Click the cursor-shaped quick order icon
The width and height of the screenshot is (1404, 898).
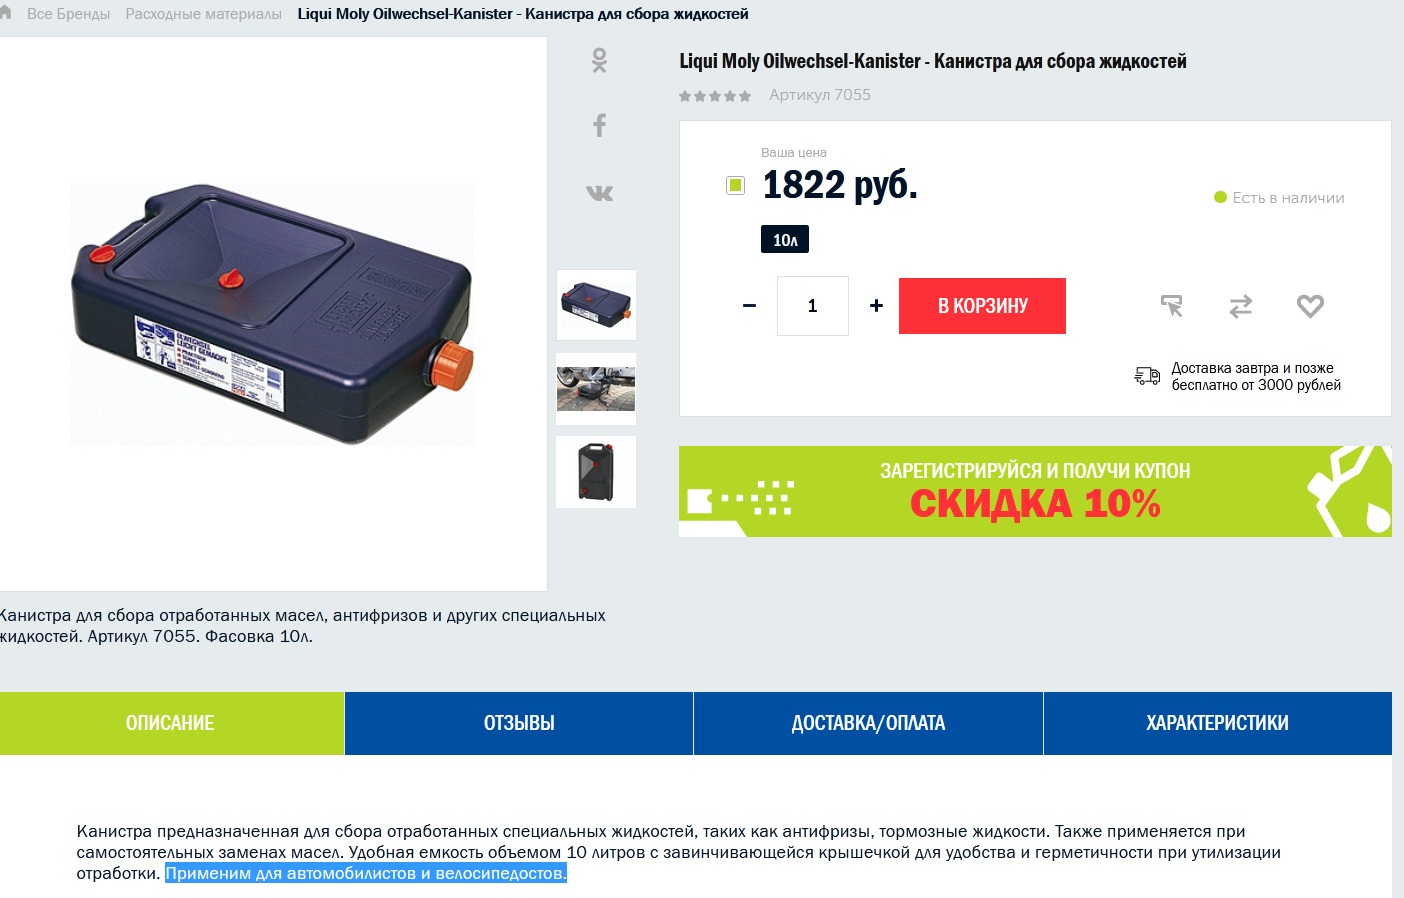point(1171,306)
